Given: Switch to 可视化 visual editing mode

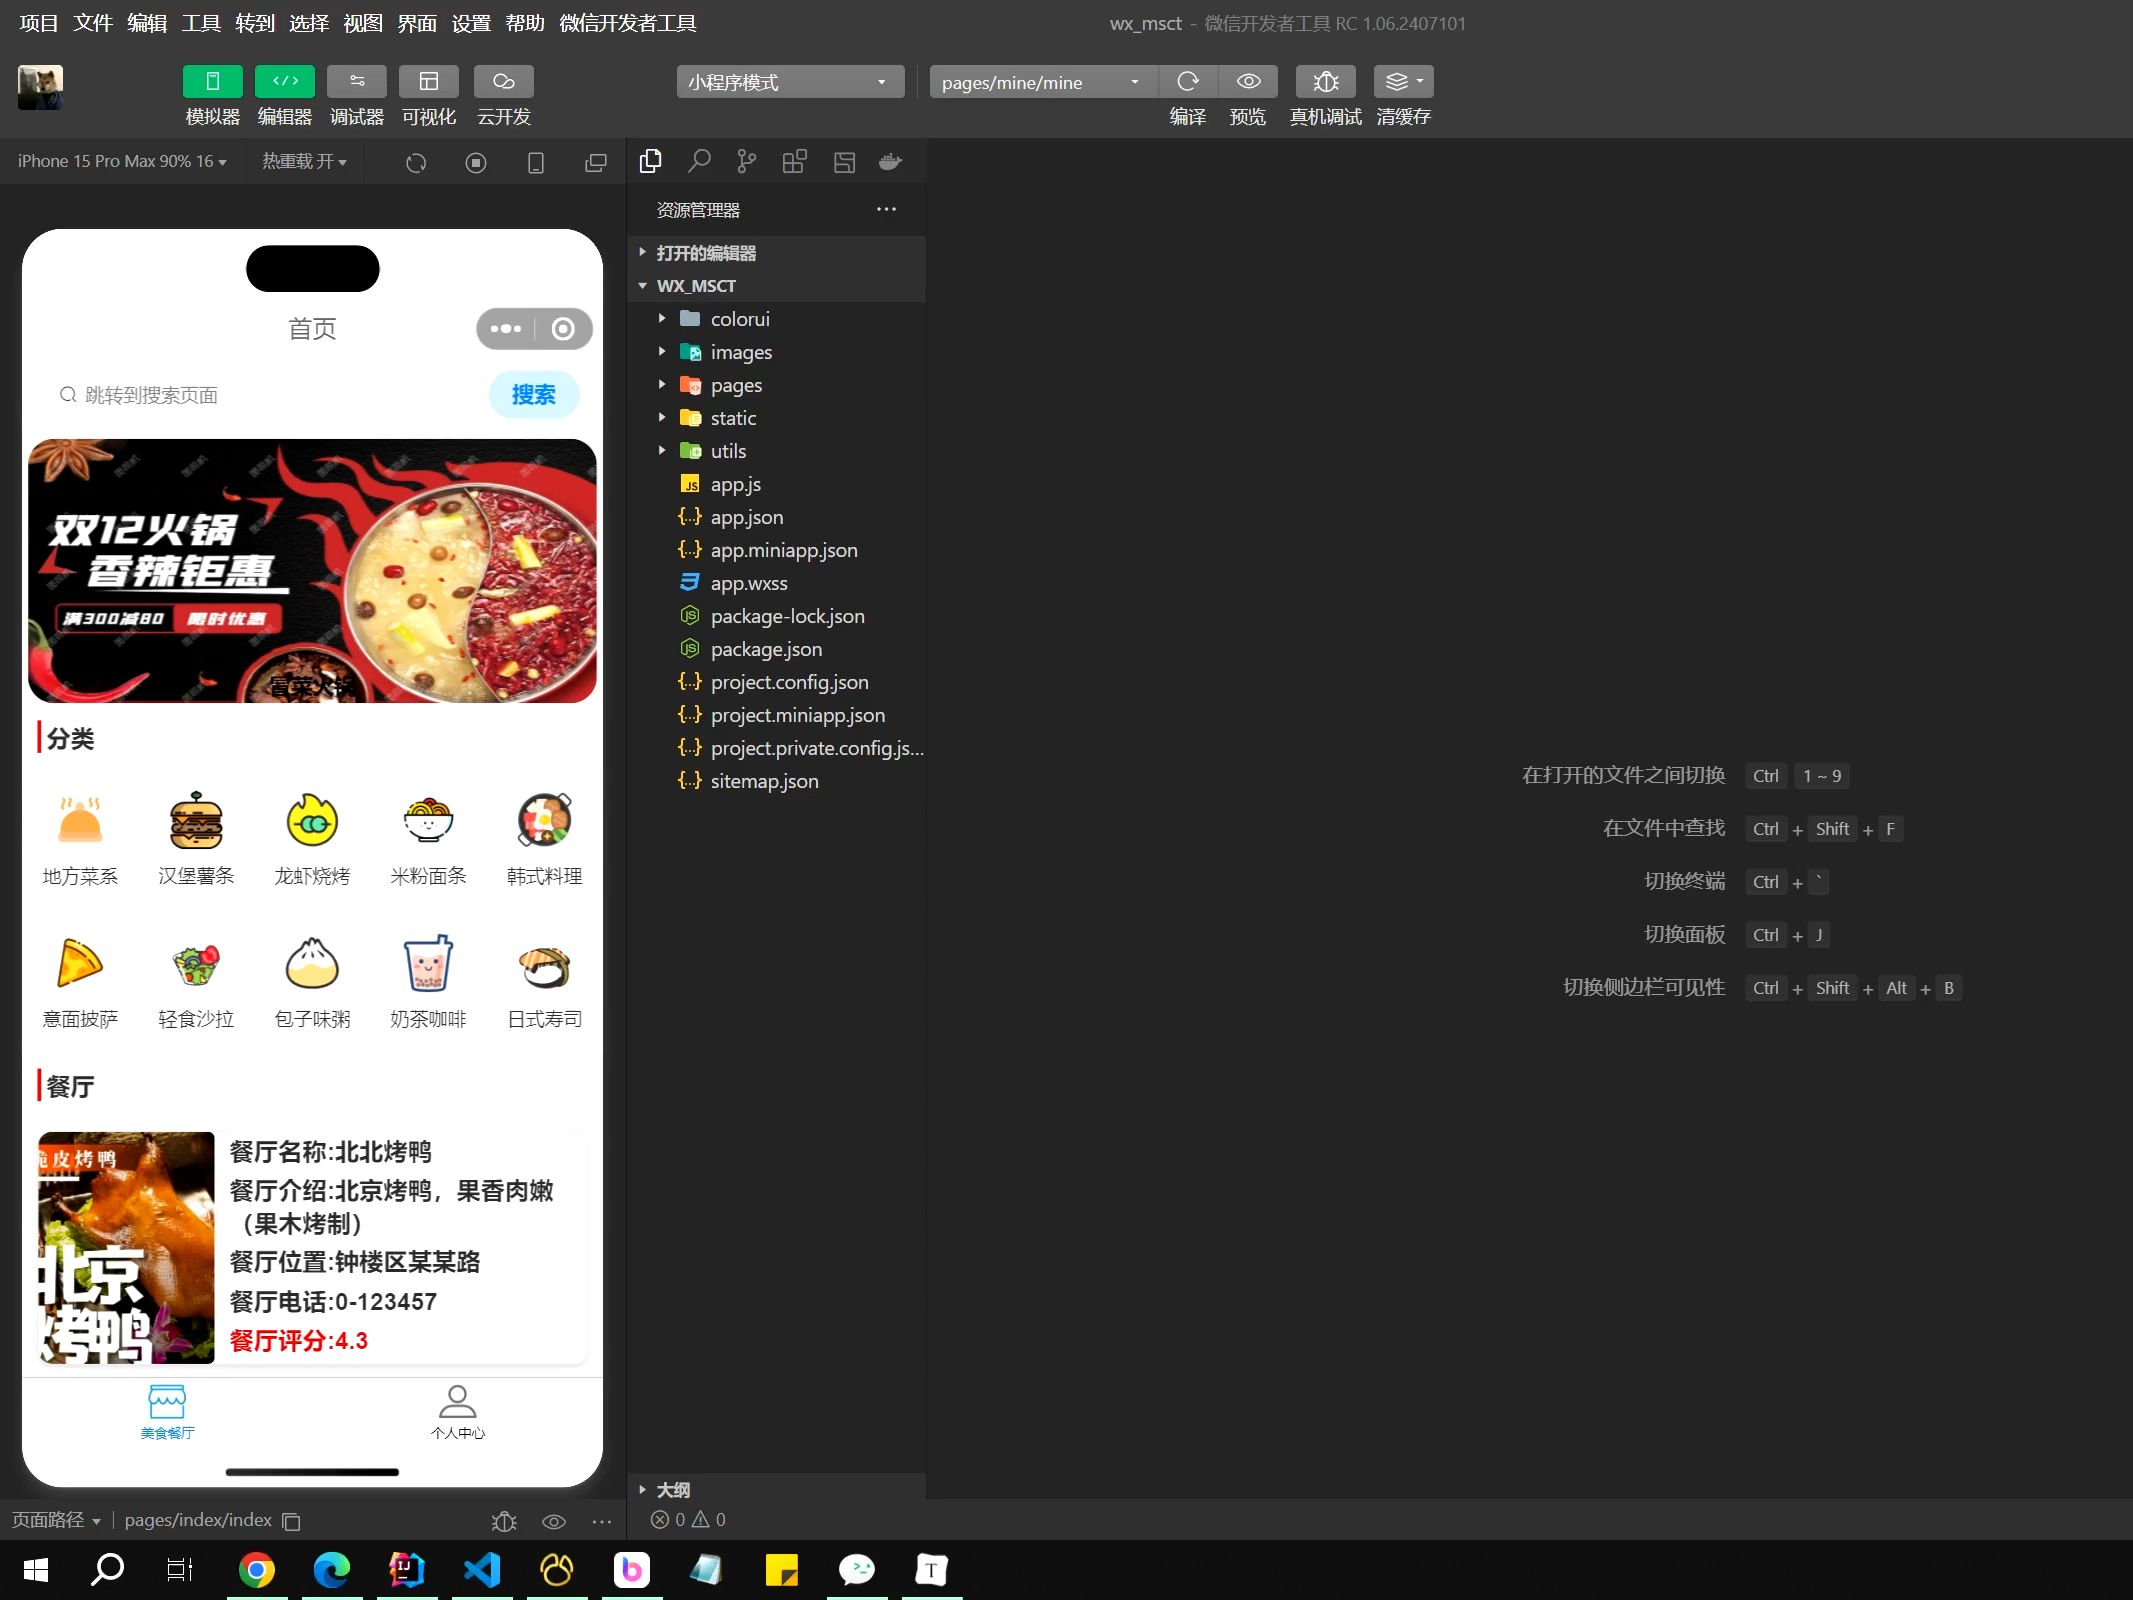Looking at the screenshot, I should tap(429, 95).
